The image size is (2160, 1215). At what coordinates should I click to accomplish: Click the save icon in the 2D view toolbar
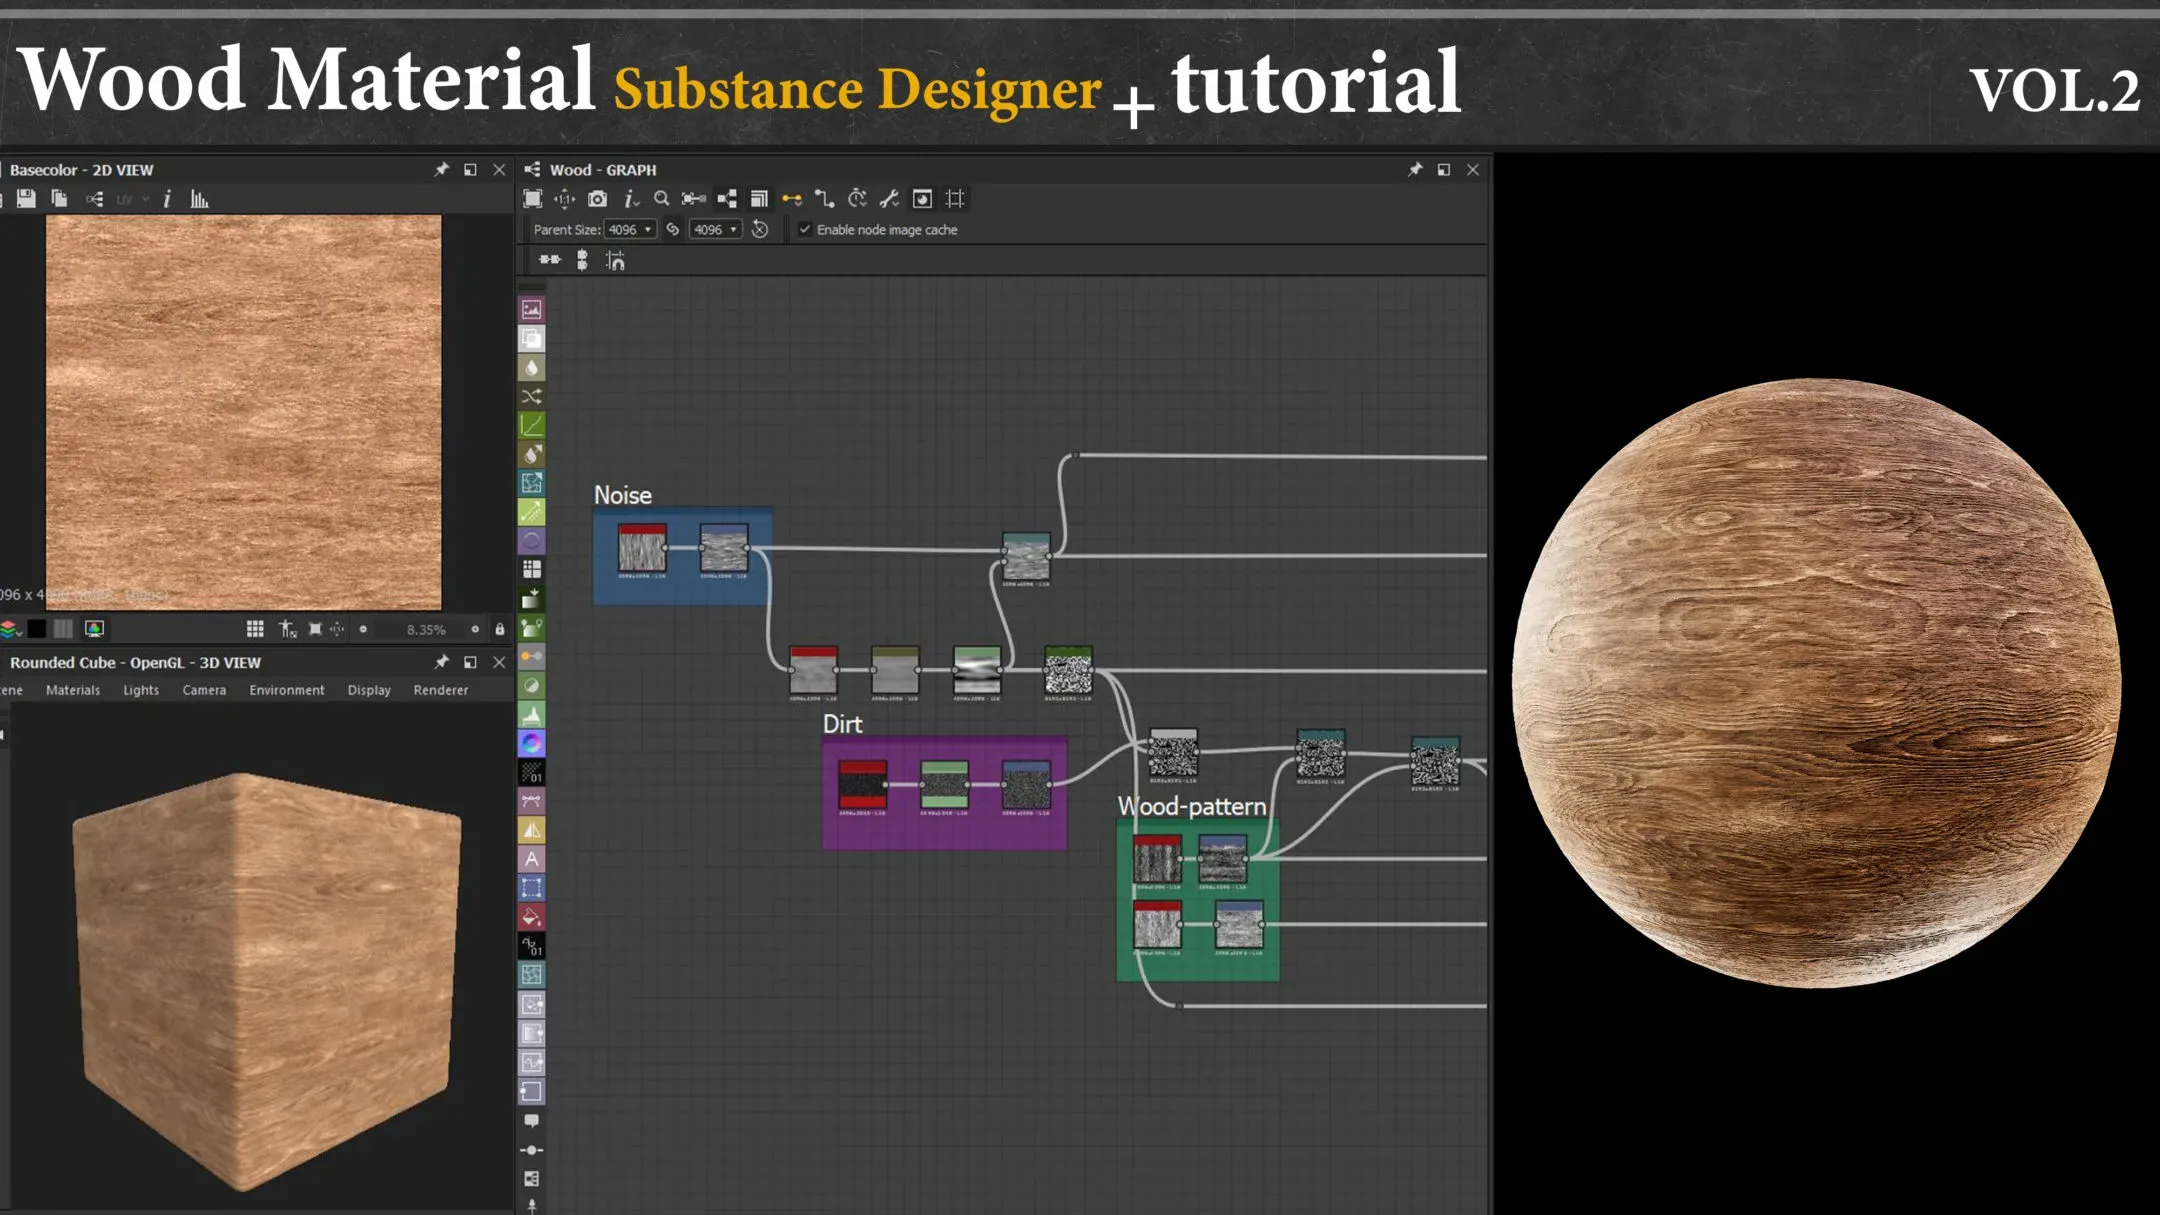click(x=26, y=199)
